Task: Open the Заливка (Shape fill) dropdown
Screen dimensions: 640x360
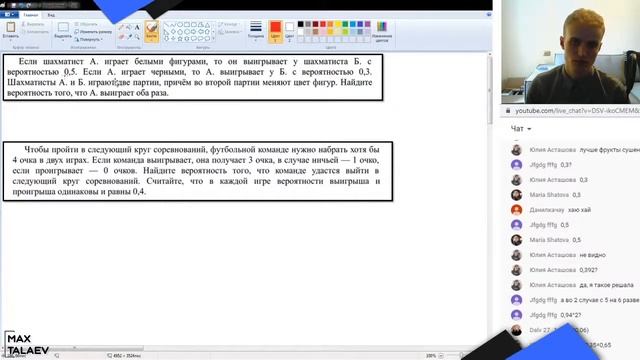Action: point(229,32)
